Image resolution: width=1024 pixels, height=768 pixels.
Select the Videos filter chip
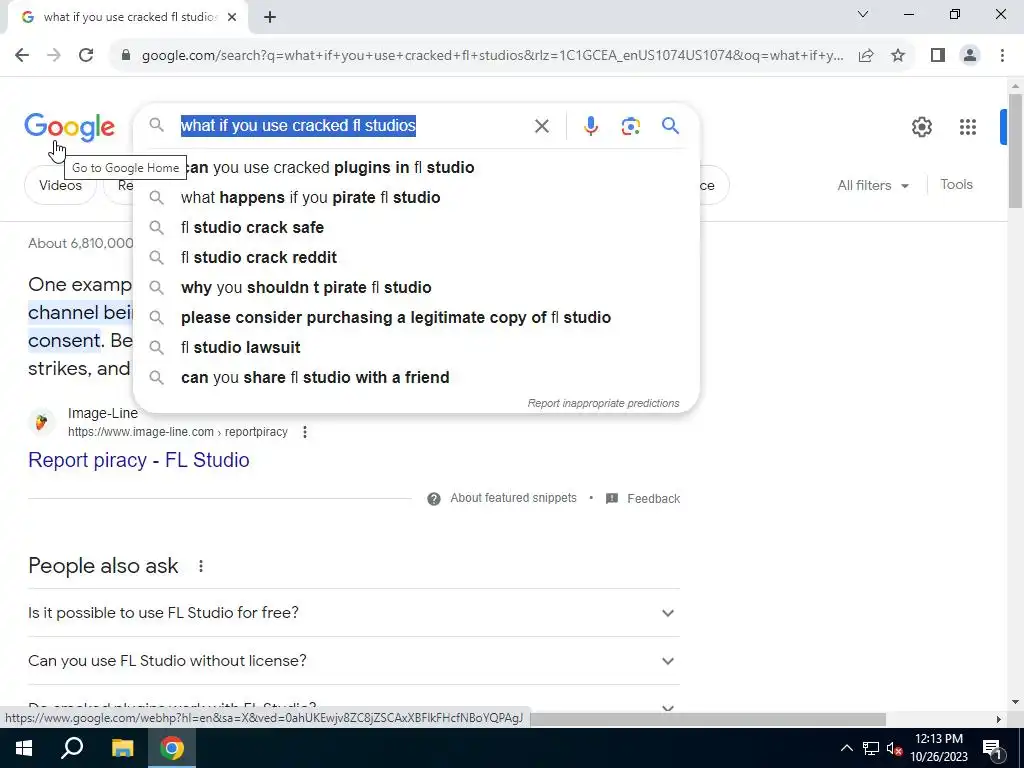60,185
